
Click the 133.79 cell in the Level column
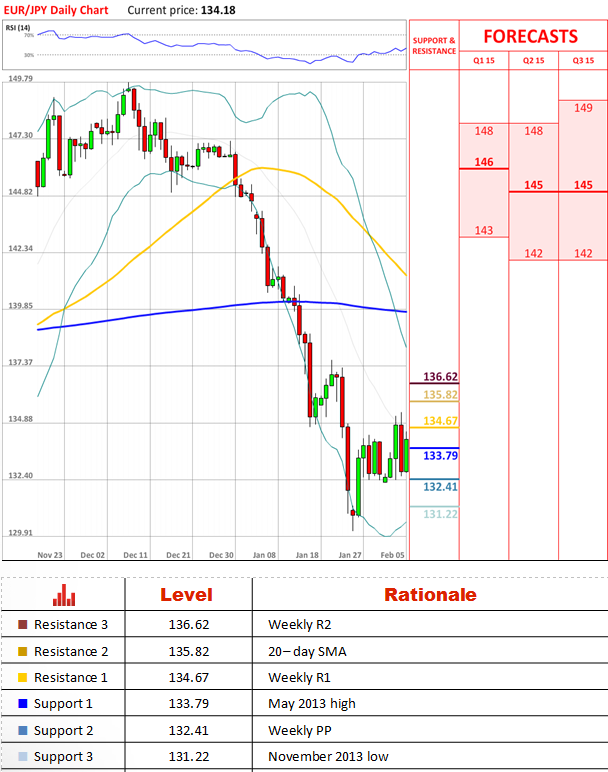click(x=189, y=704)
